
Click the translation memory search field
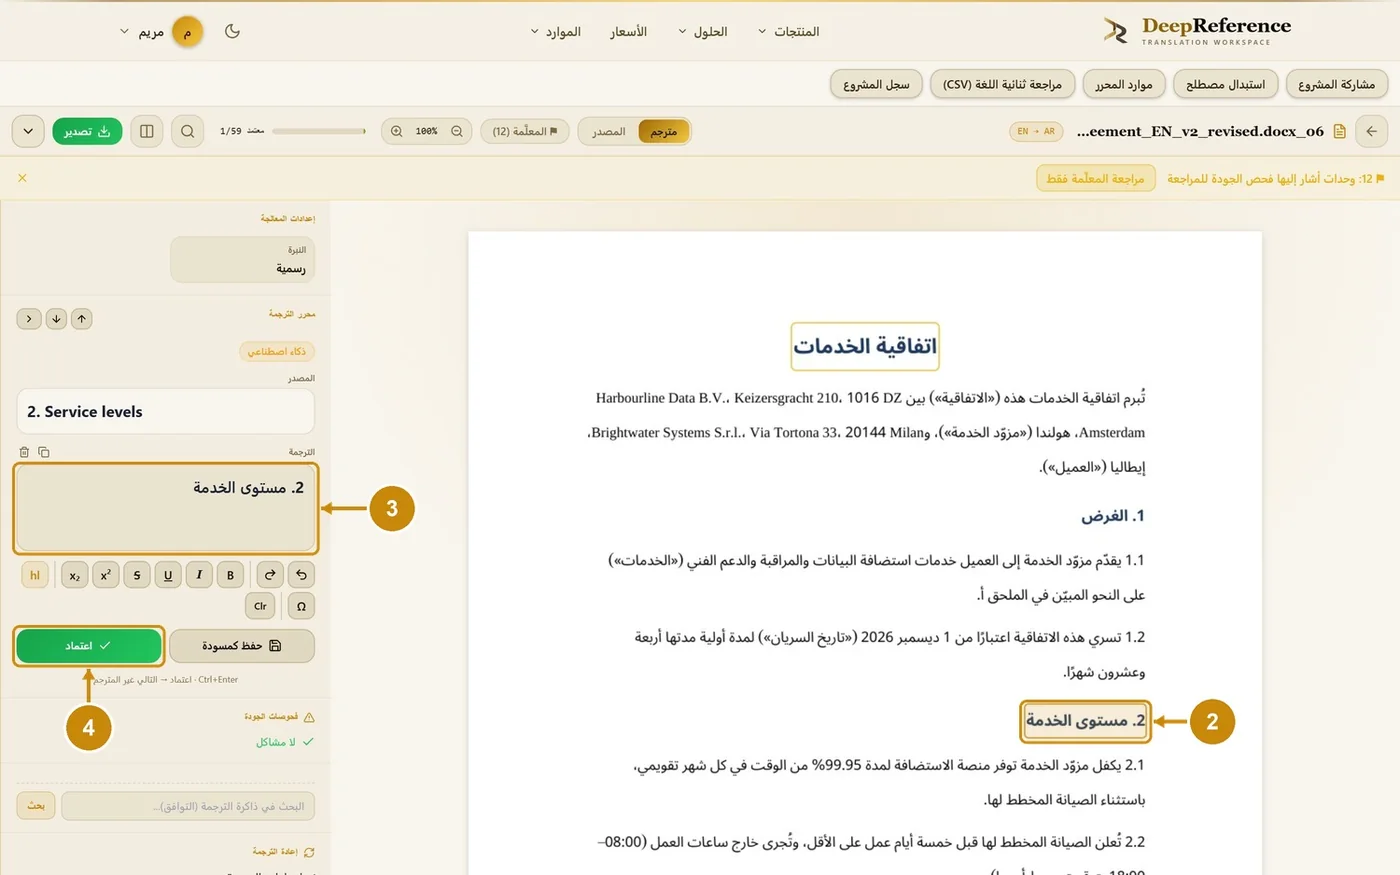[x=188, y=806]
